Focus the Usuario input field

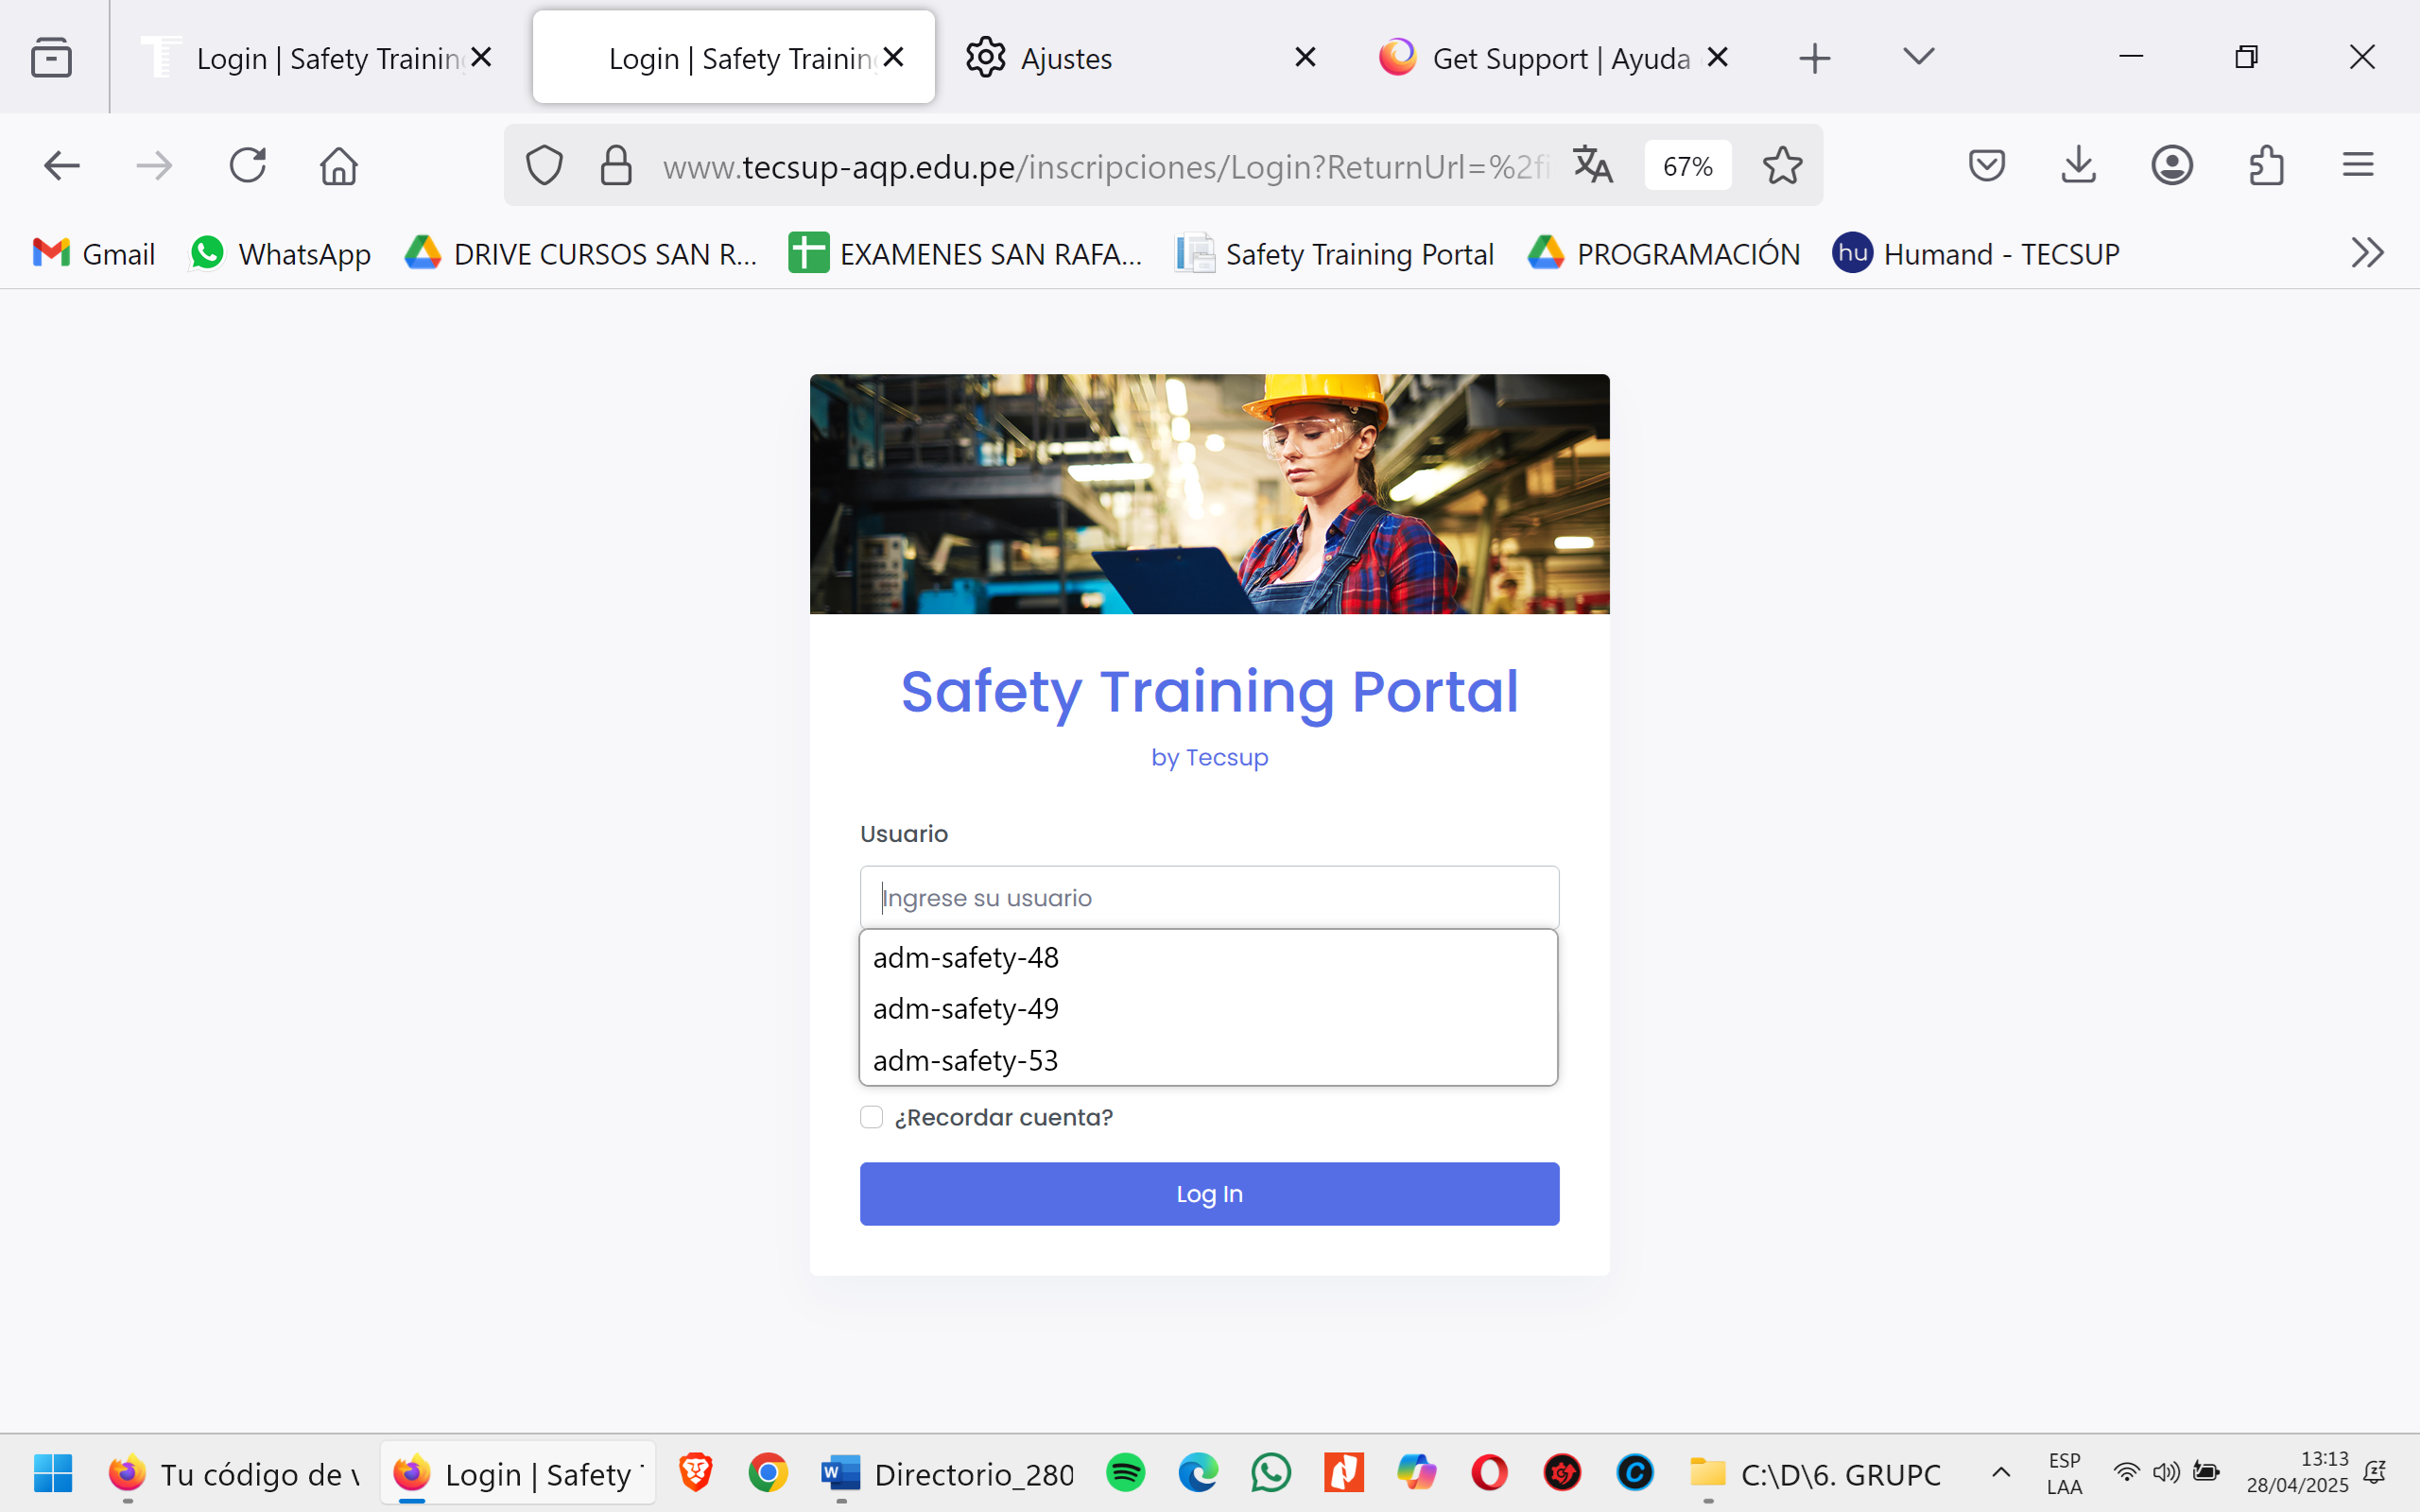[1209, 897]
